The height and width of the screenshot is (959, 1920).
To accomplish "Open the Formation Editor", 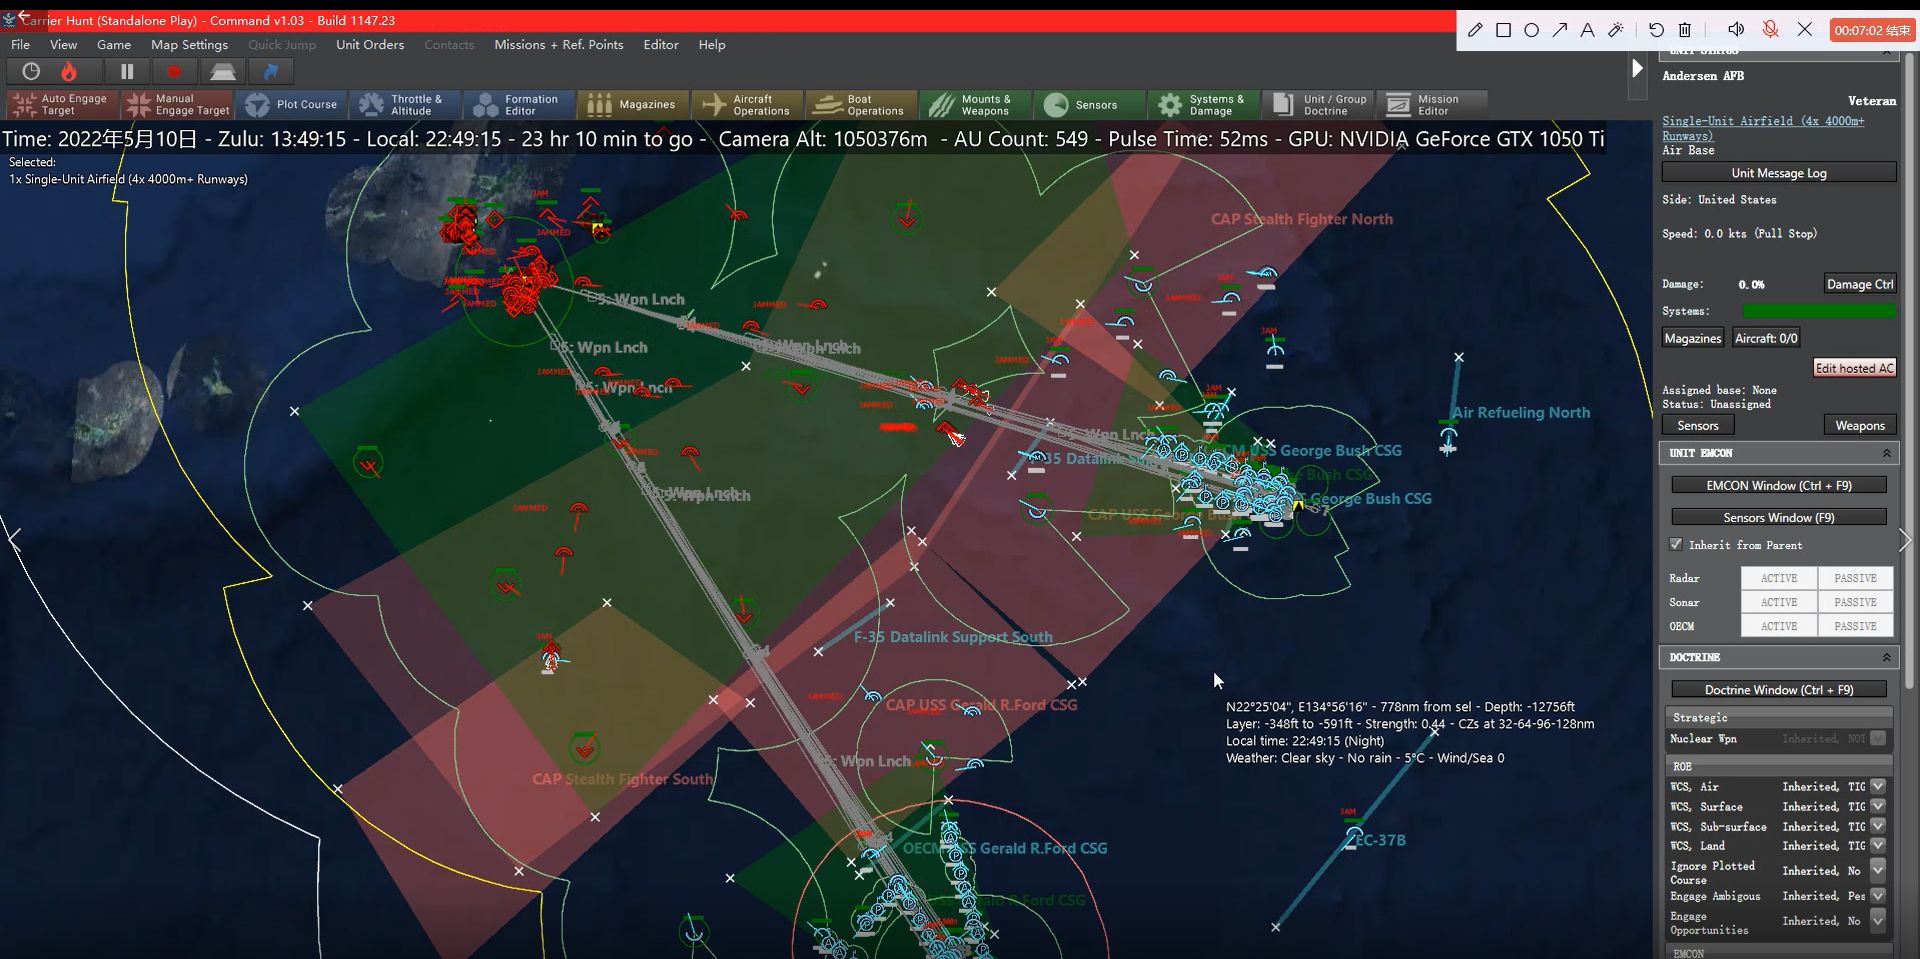I will click(520, 104).
